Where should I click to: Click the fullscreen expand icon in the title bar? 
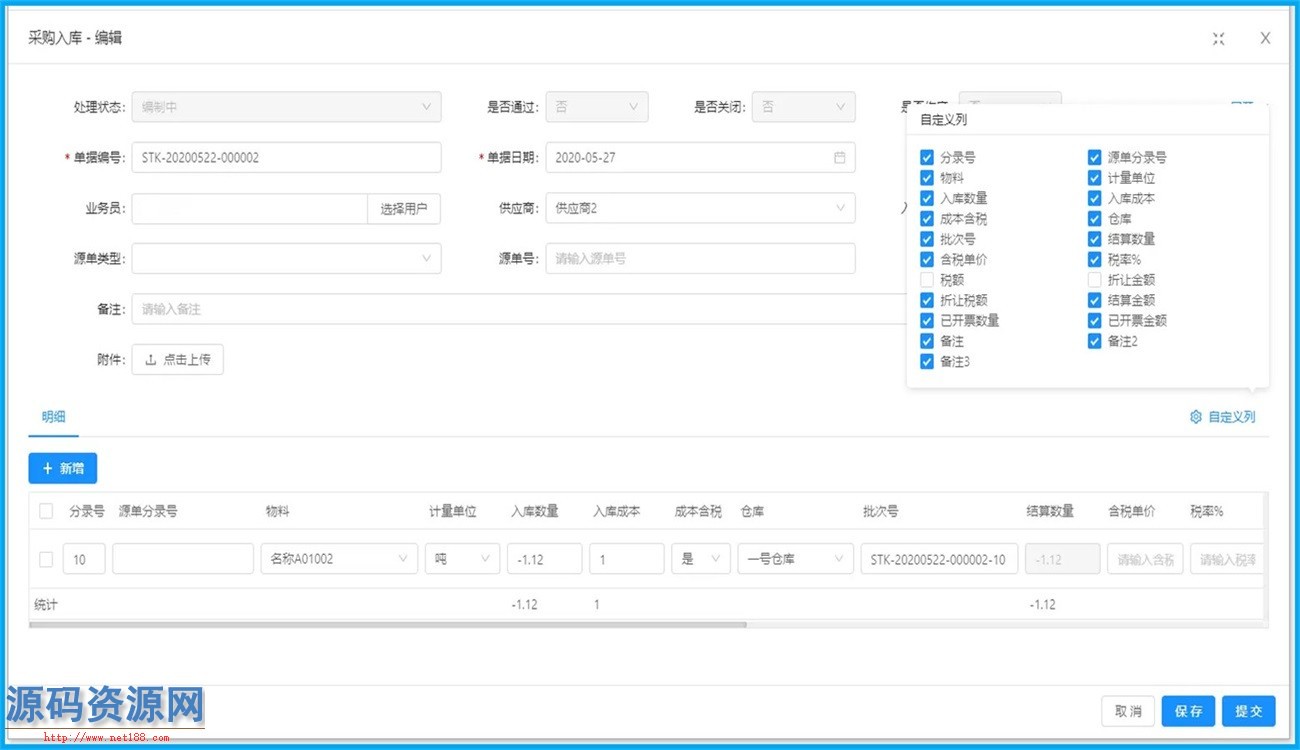1218,38
